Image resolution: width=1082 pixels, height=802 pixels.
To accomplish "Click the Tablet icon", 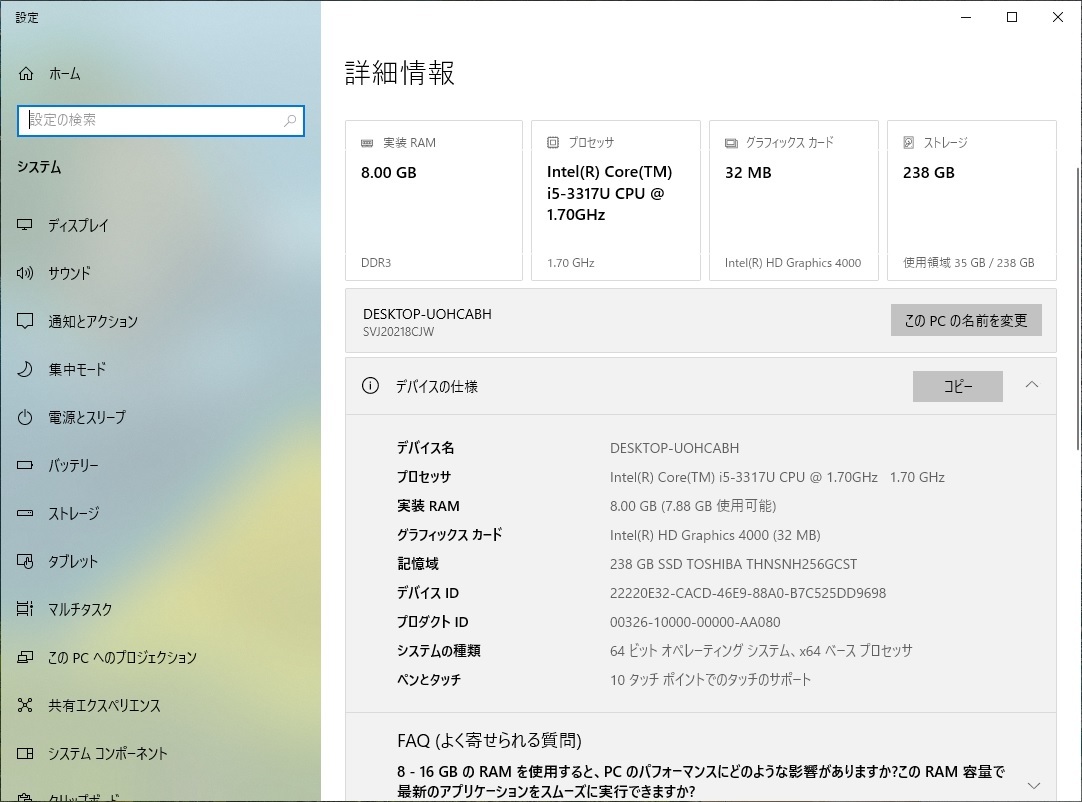I will pos(25,561).
